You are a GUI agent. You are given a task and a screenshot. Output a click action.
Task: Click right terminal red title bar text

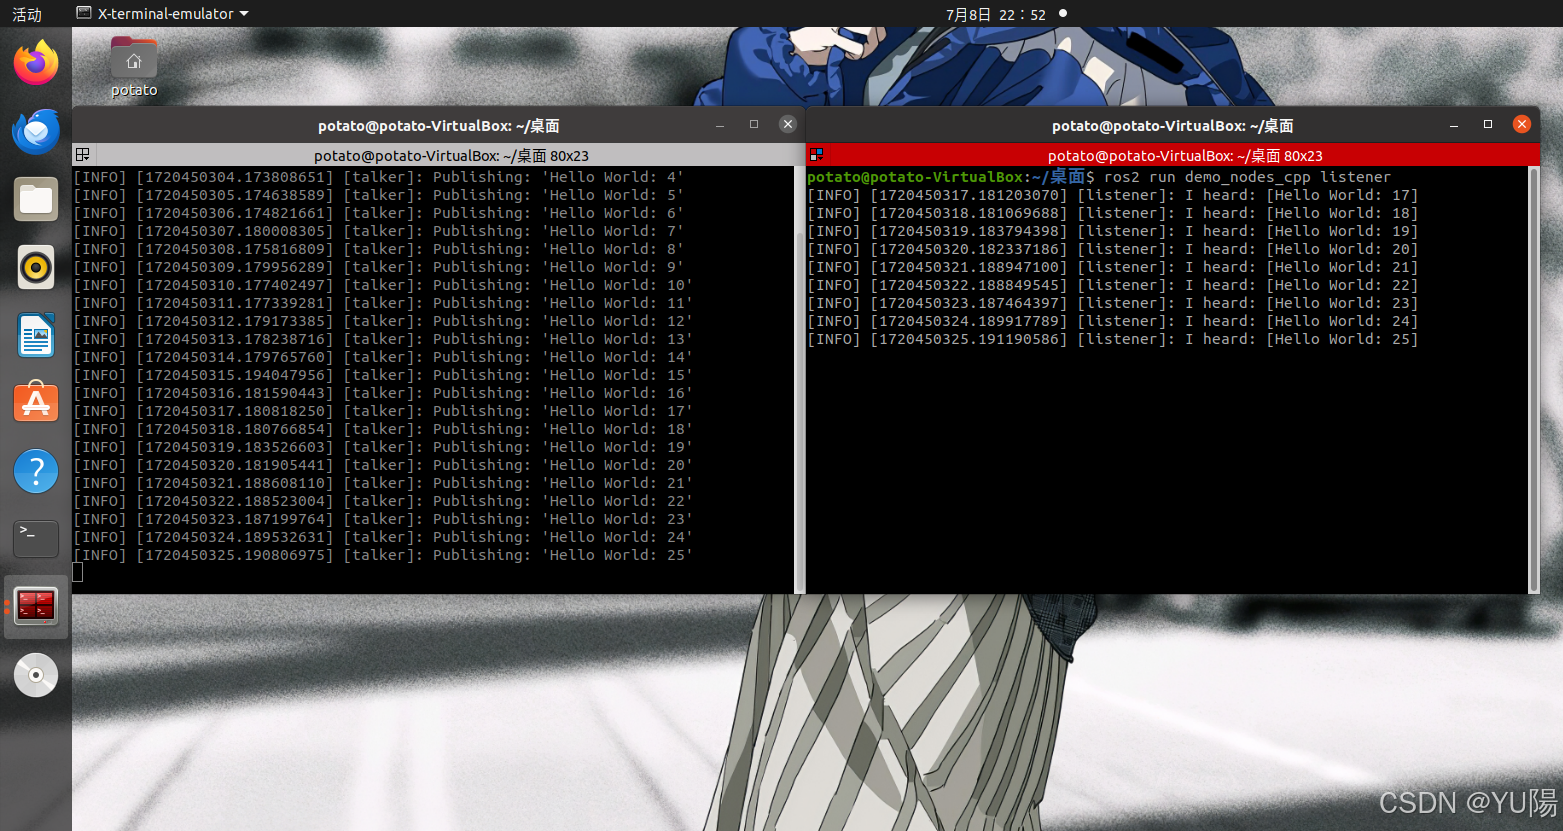tap(1185, 156)
